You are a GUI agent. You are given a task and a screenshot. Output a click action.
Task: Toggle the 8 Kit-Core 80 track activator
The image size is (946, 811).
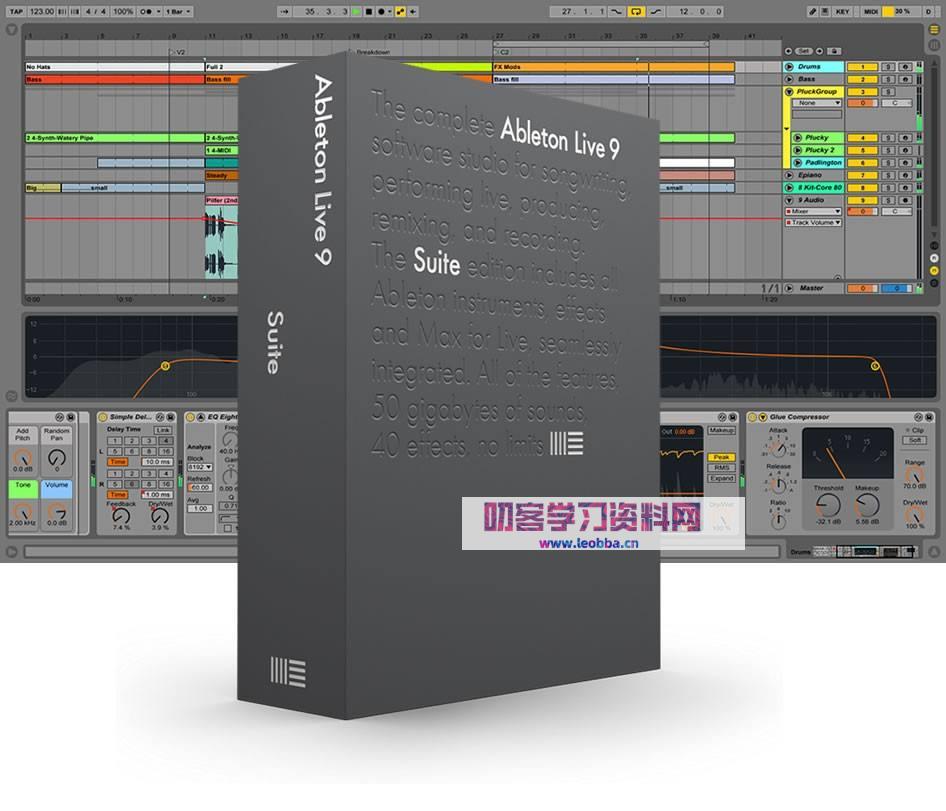862,188
